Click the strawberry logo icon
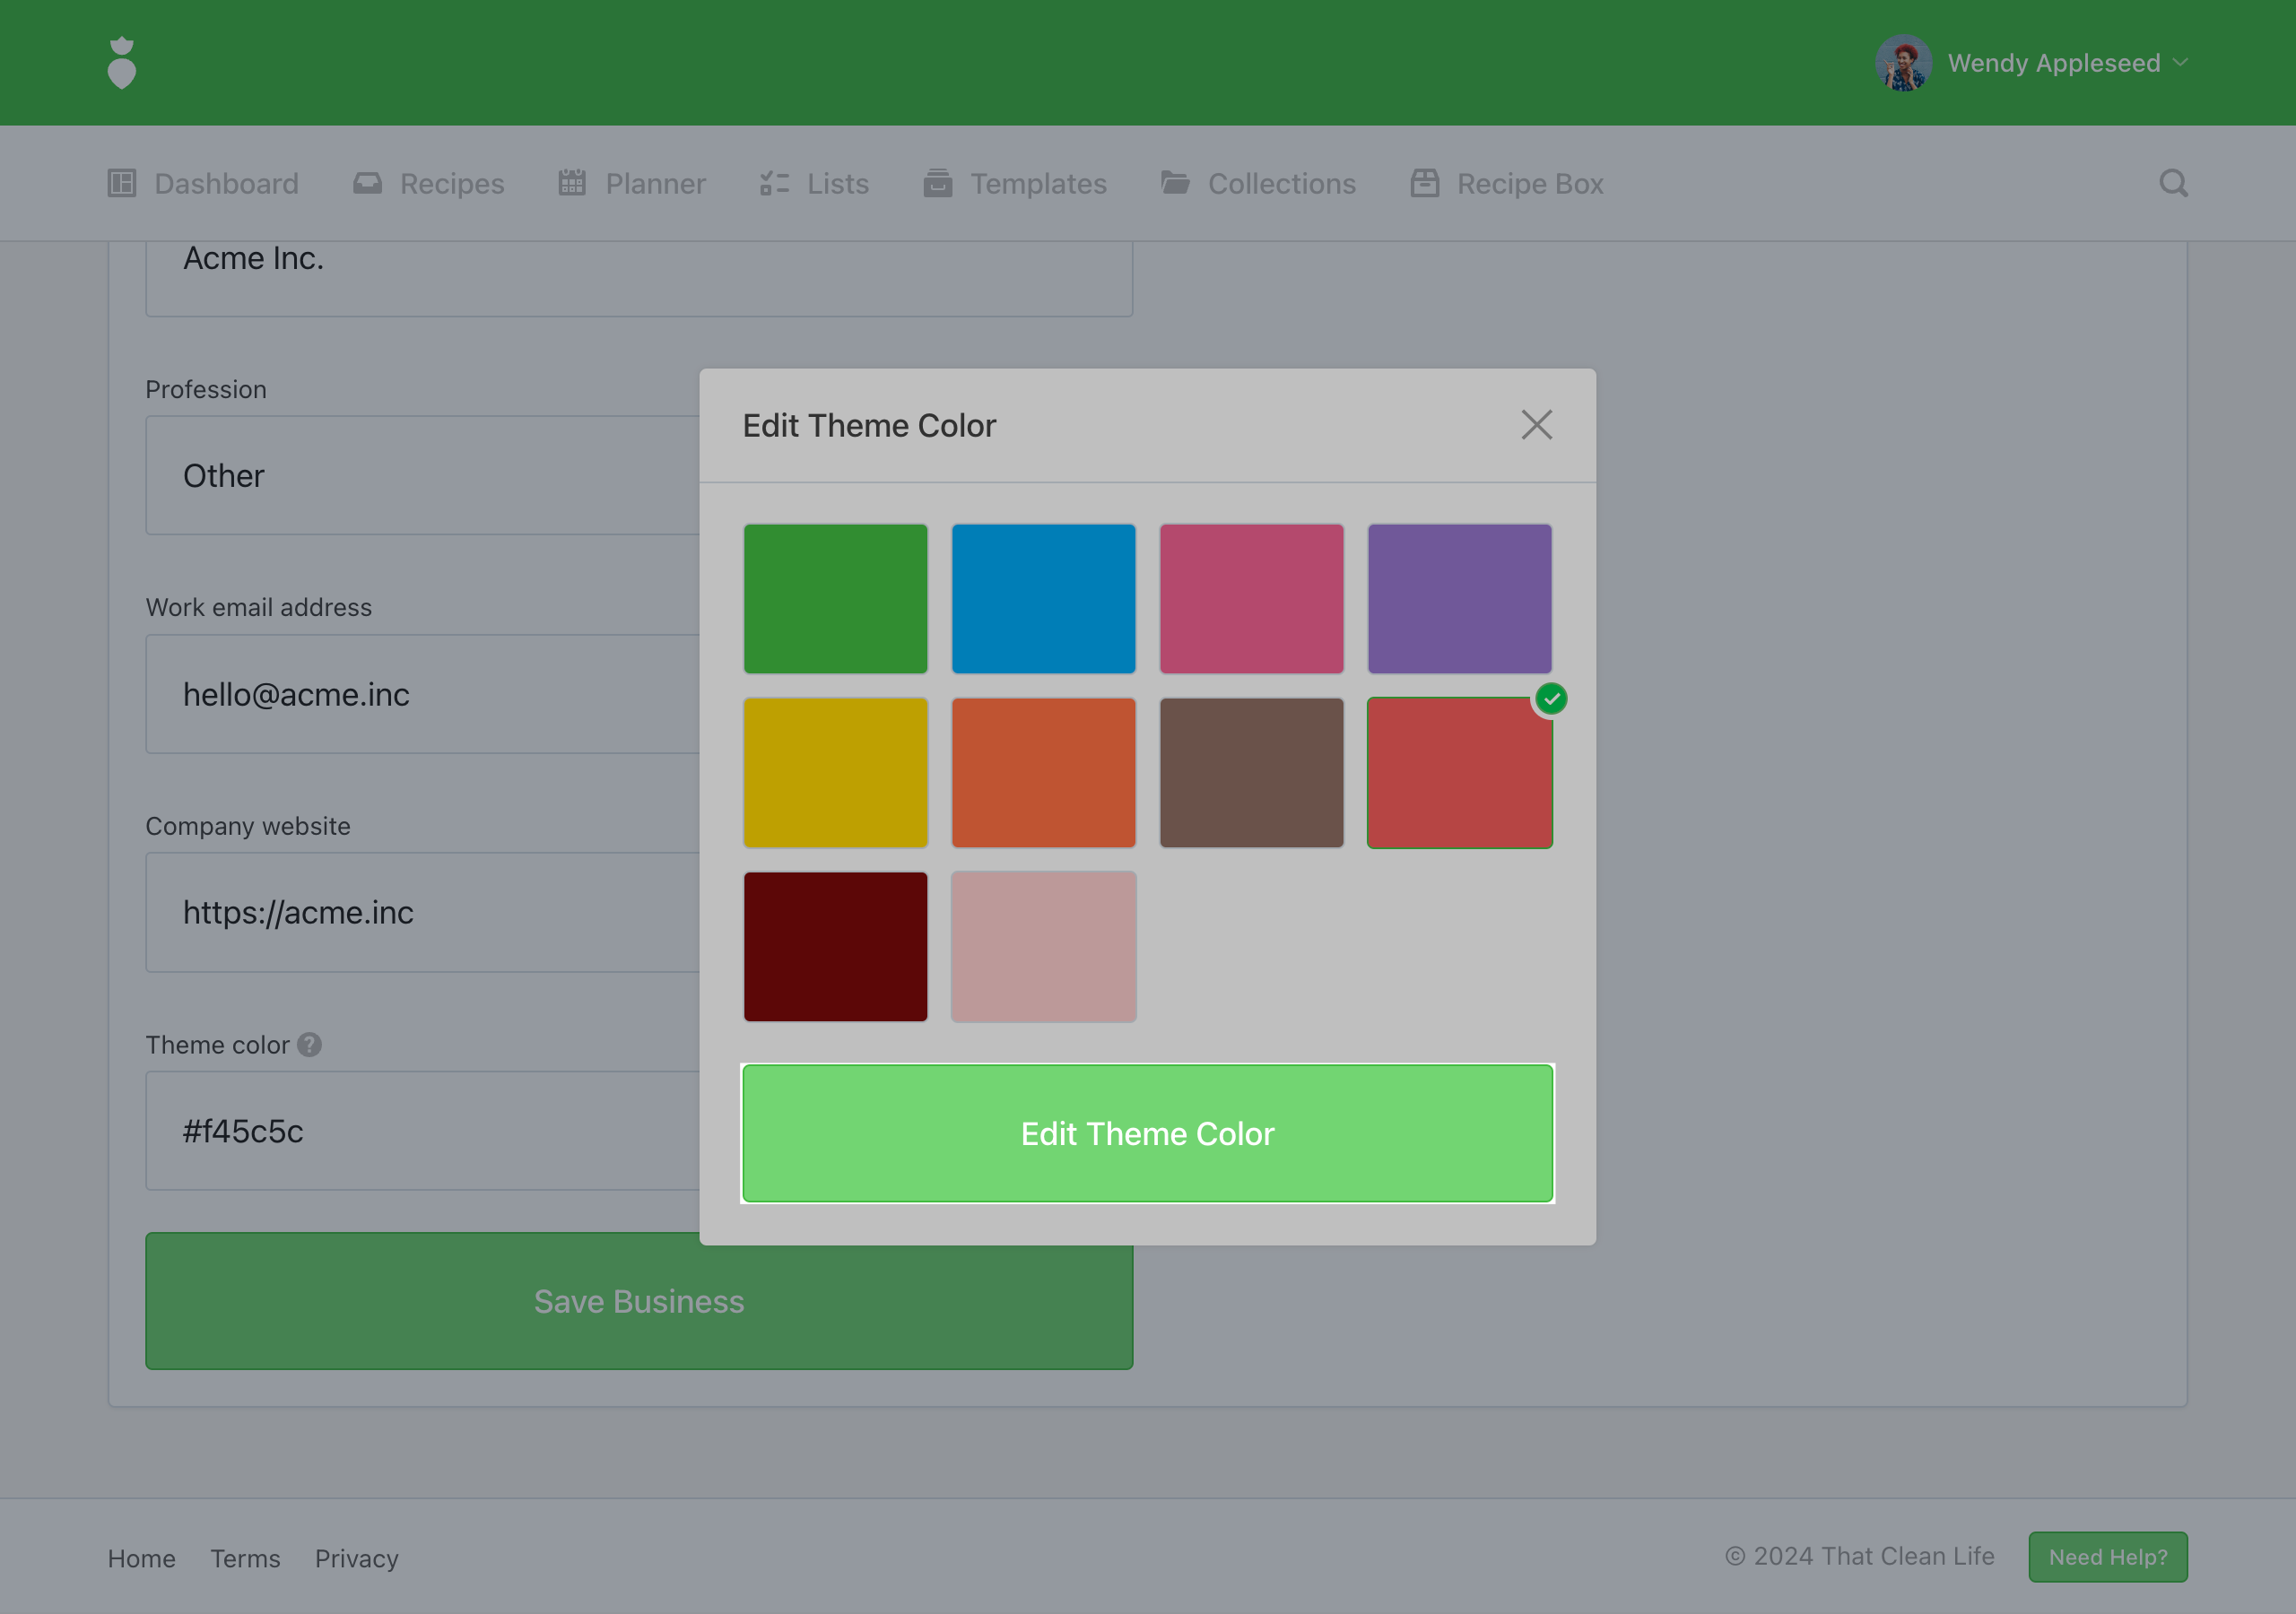This screenshot has width=2296, height=1614. tap(121, 63)
